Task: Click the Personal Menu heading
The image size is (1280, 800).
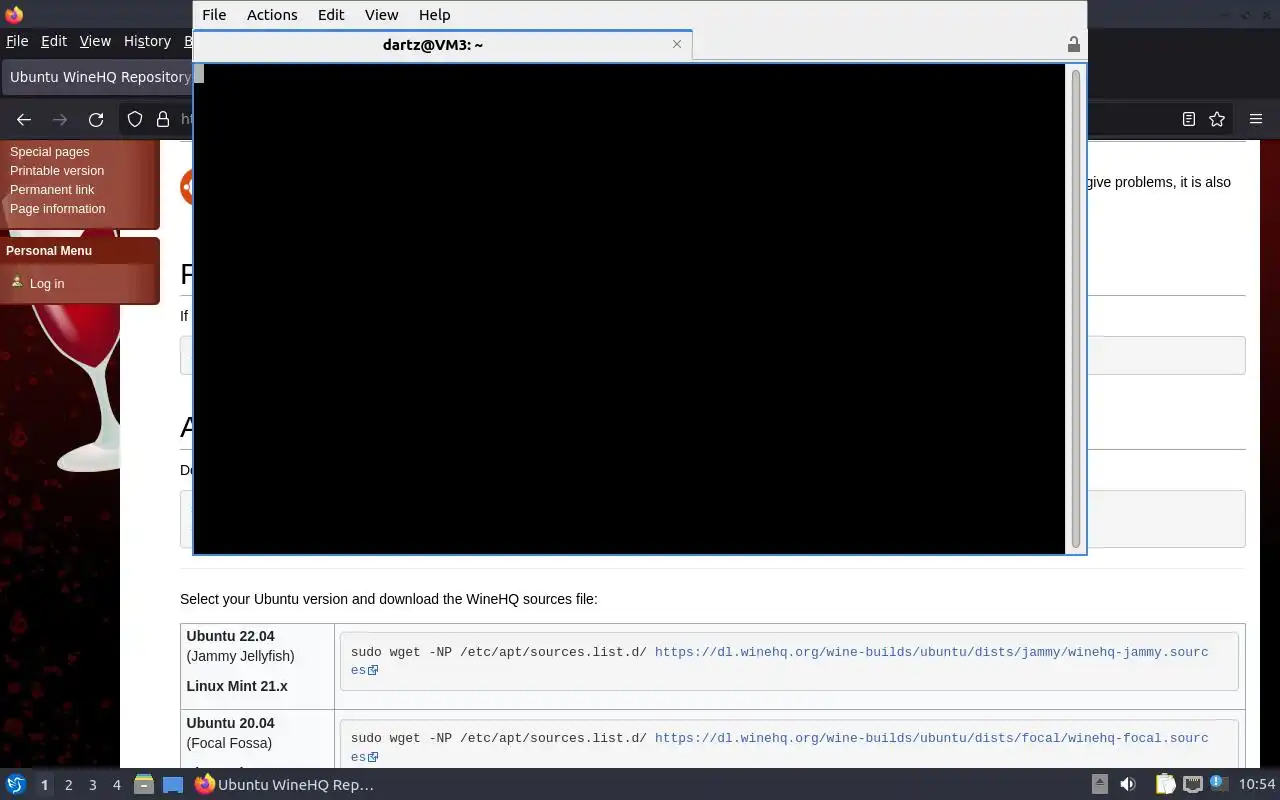Action: tap(49, 251)
